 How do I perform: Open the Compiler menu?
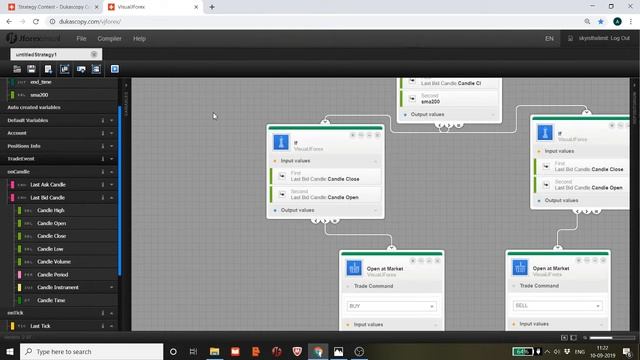tap(109, 38)
